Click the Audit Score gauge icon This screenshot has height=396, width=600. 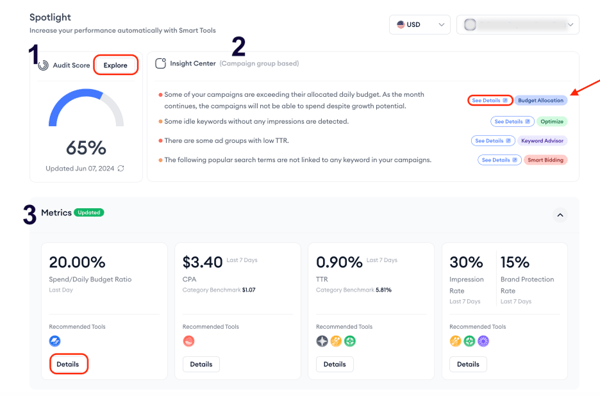(43, 65)
